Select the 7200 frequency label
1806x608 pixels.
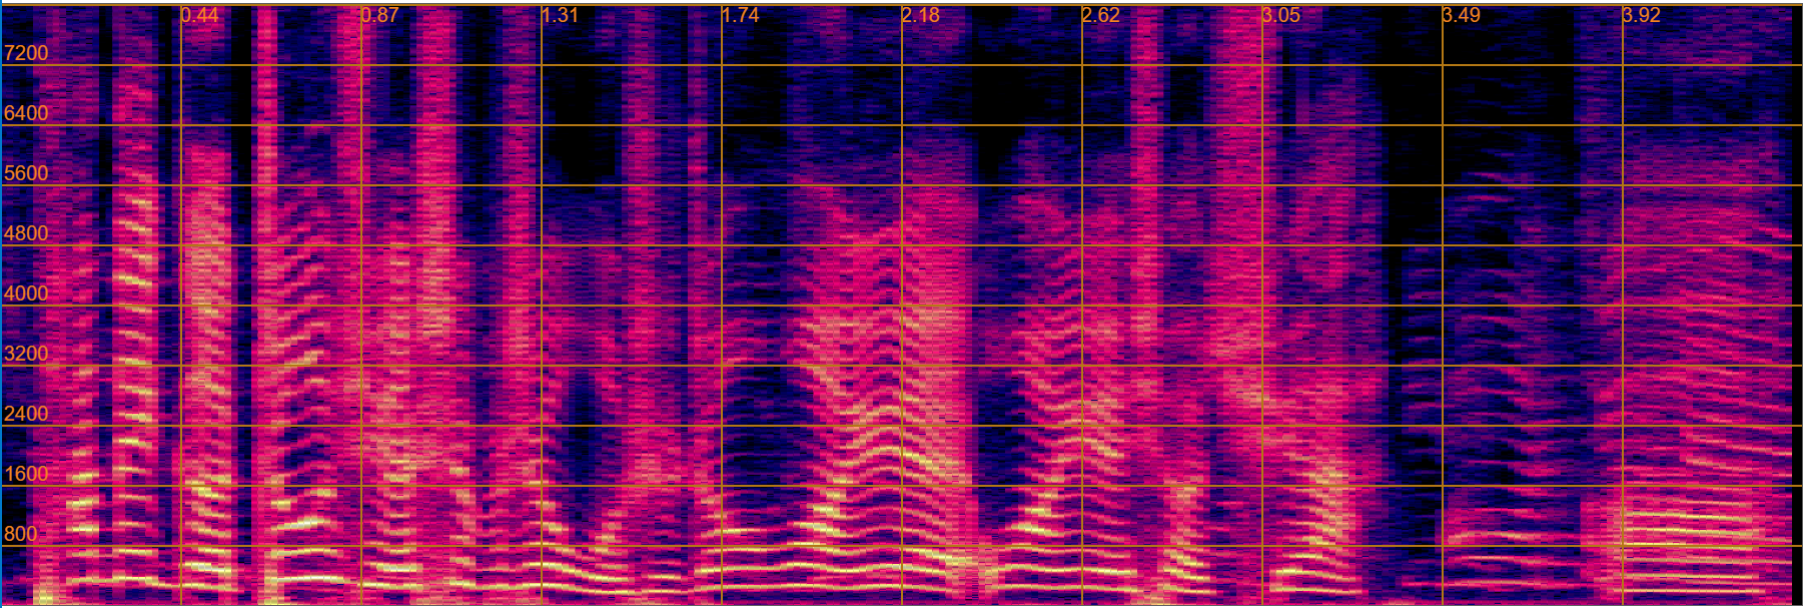pos(26,53)
